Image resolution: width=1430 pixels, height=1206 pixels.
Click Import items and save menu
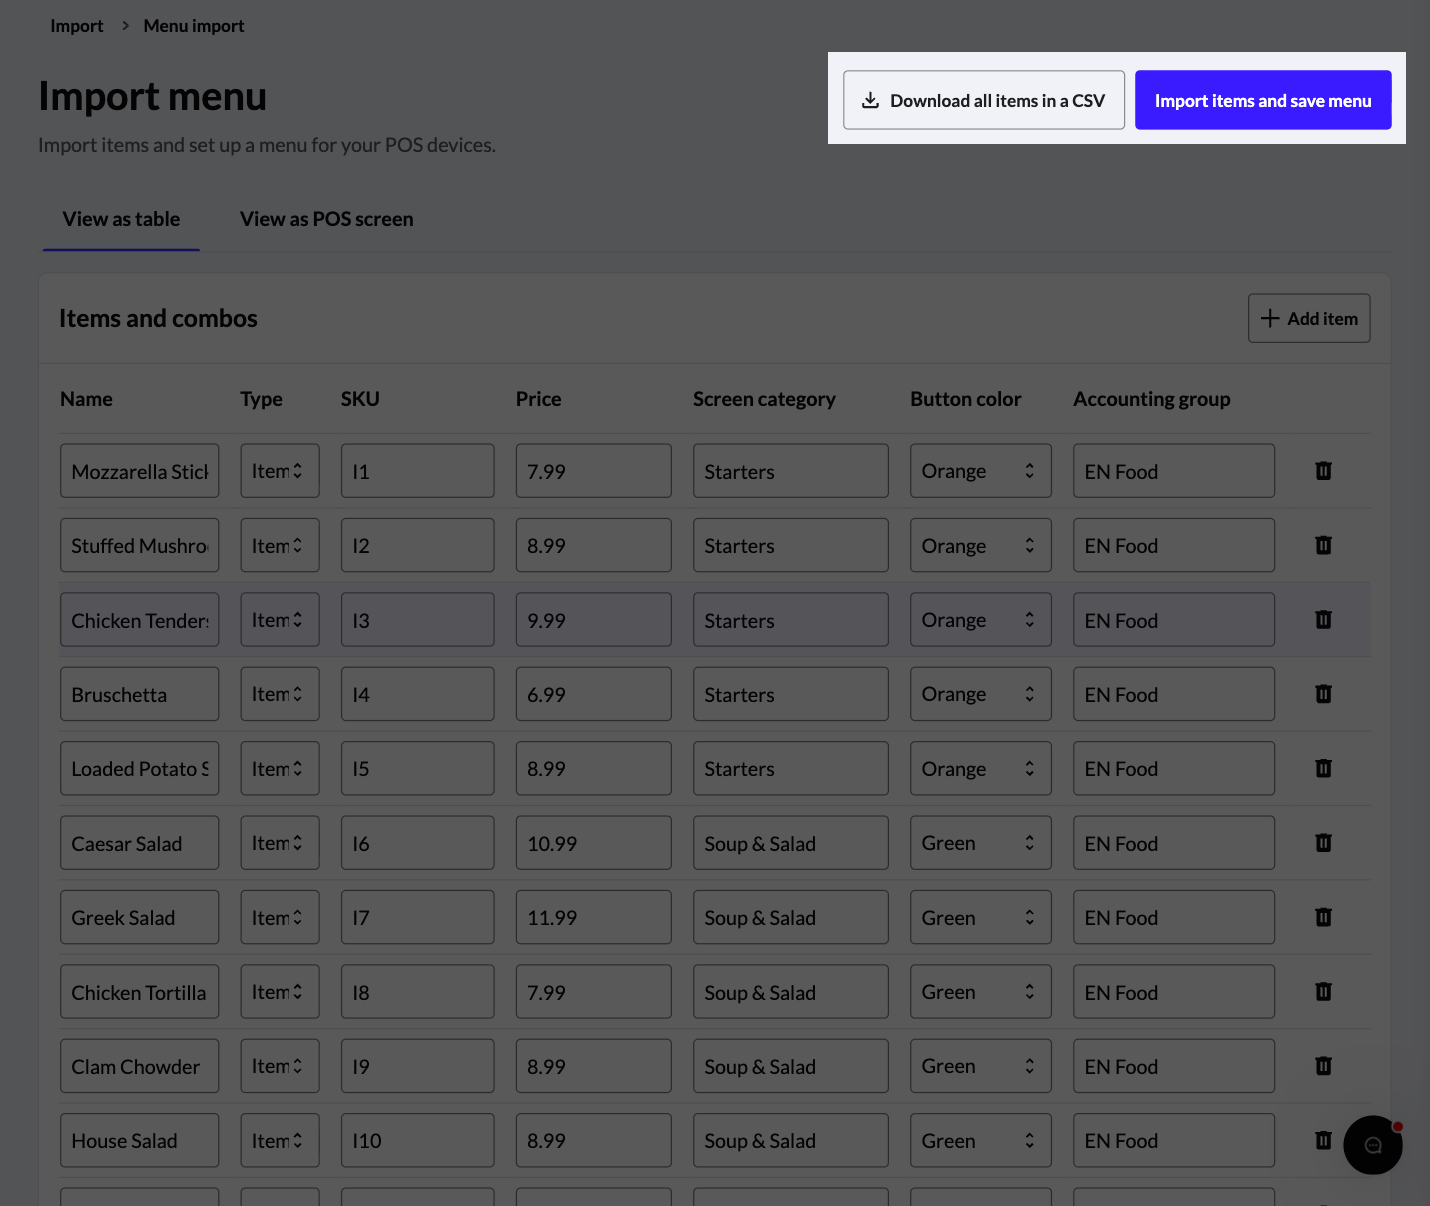pyautogui.click(x=1263, y=100)
